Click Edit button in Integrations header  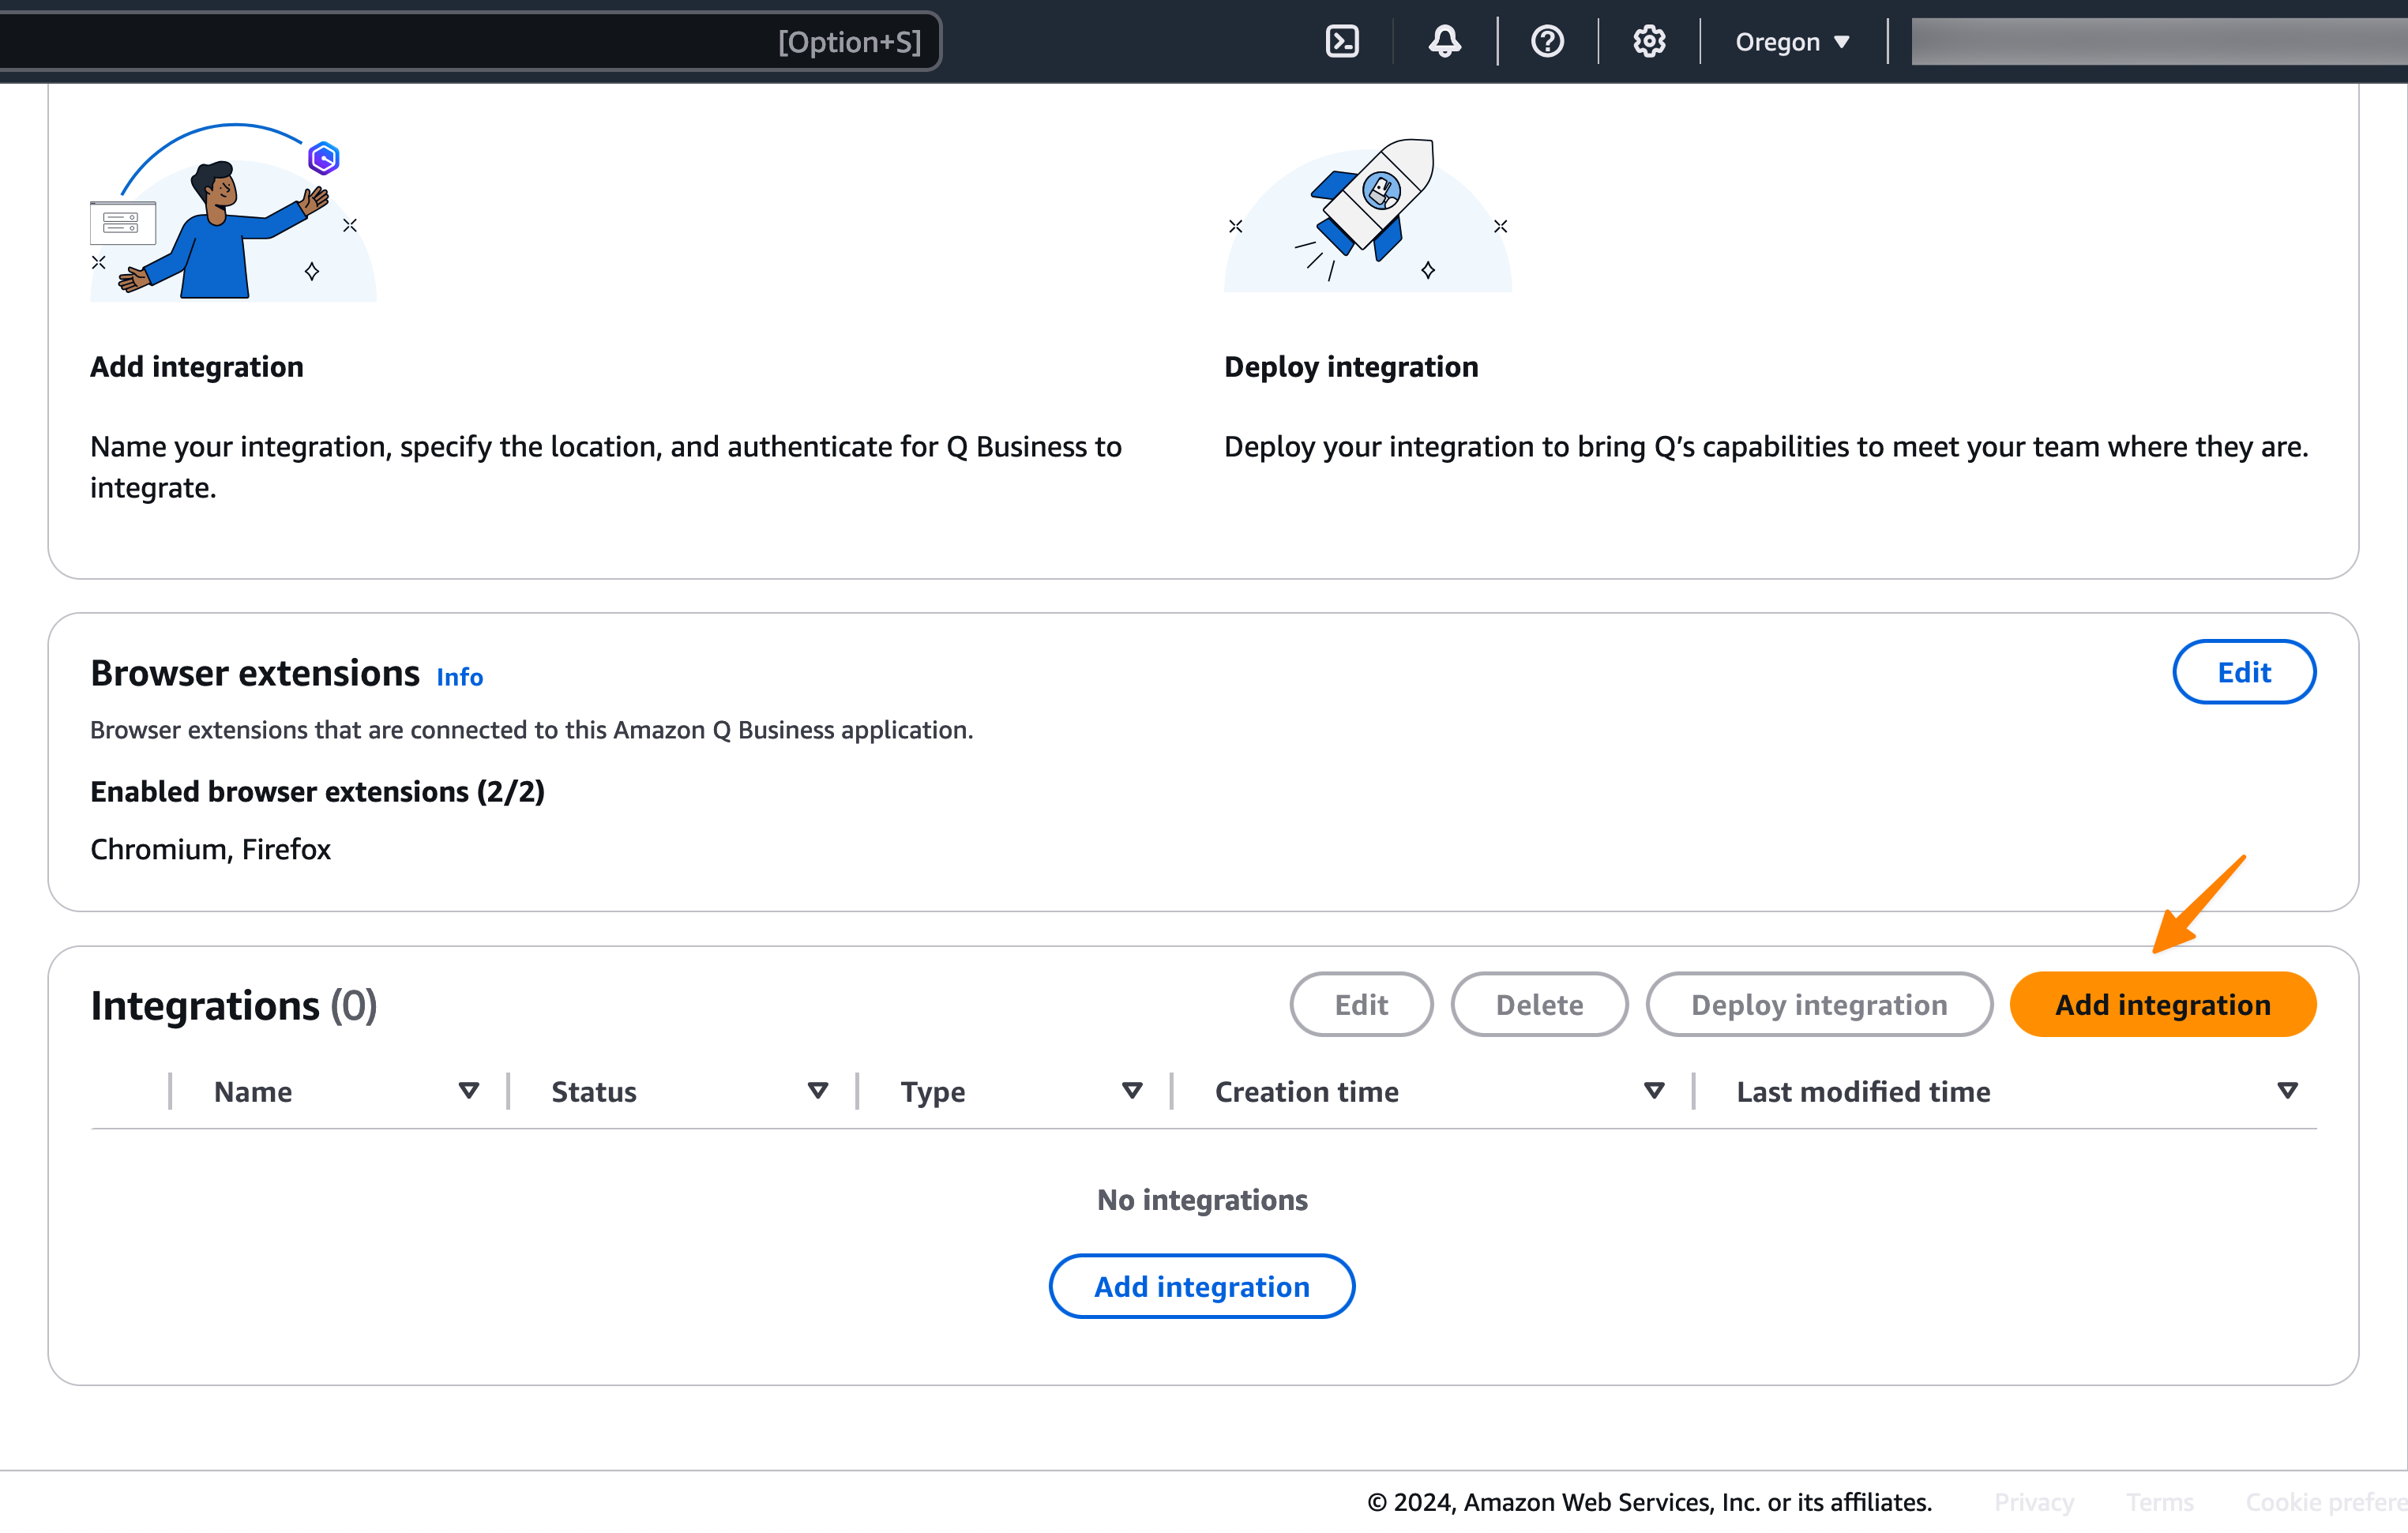[1360, 1004]
